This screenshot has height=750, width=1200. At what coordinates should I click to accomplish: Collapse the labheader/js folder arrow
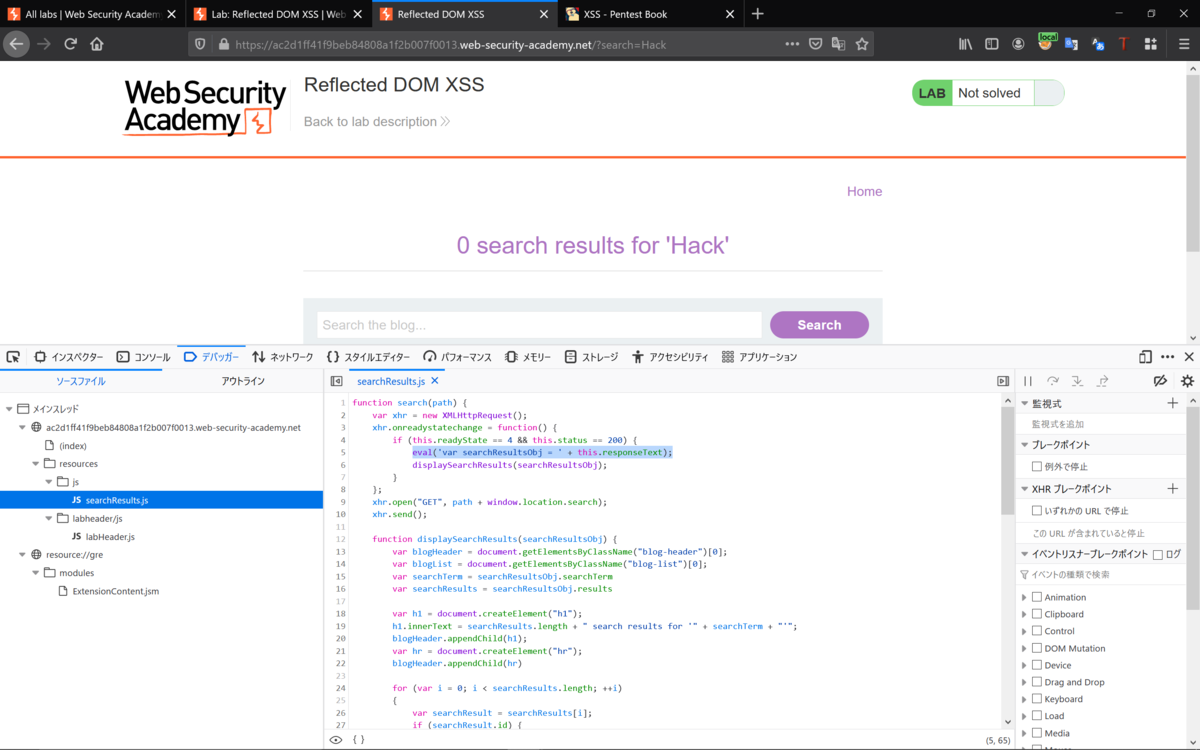click(48, 519)
